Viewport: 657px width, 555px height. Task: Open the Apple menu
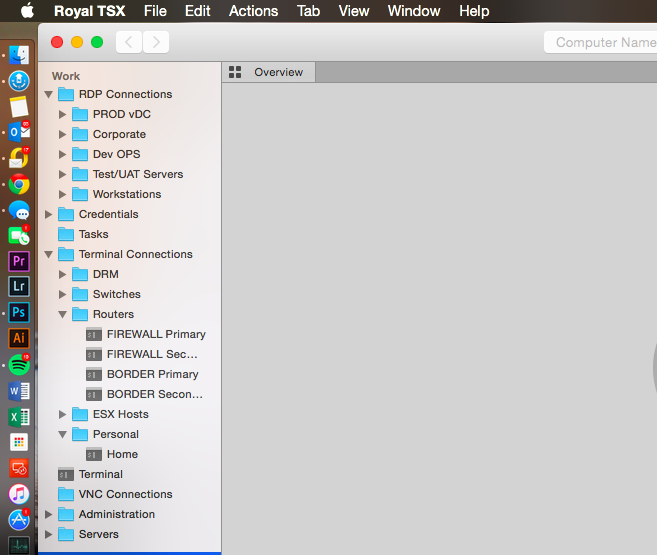27,10
